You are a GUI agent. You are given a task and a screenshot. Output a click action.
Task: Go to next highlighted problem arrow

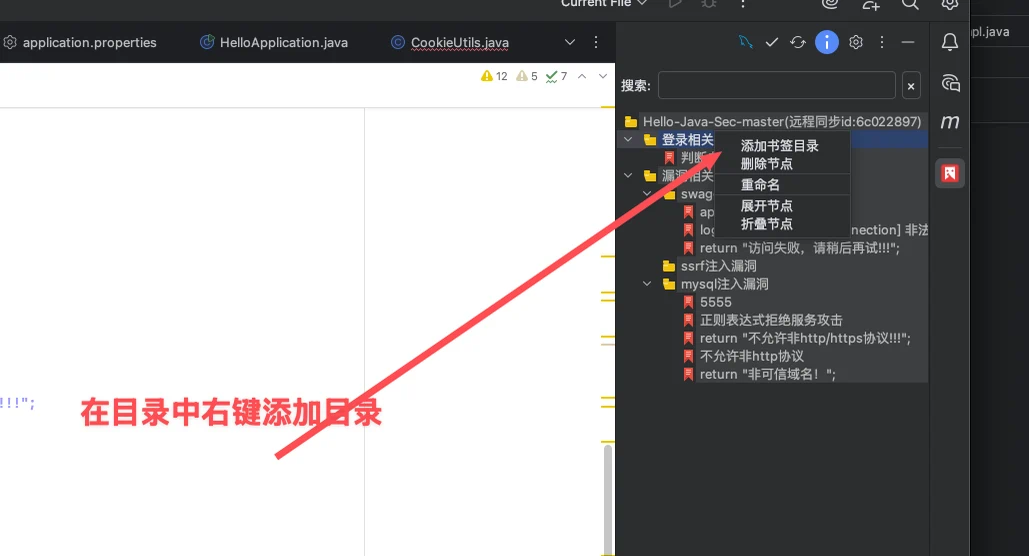(x=602, y=76)
